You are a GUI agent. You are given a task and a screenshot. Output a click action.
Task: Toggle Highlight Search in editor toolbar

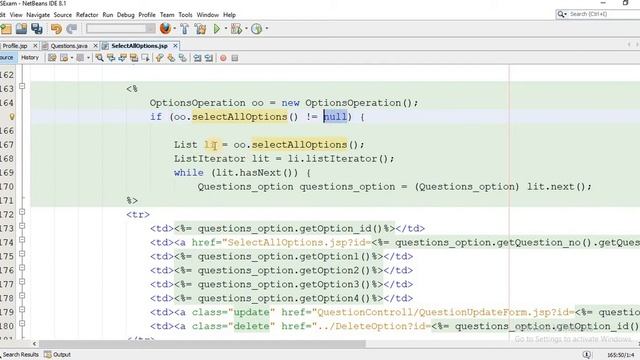[x=133, y=58]
